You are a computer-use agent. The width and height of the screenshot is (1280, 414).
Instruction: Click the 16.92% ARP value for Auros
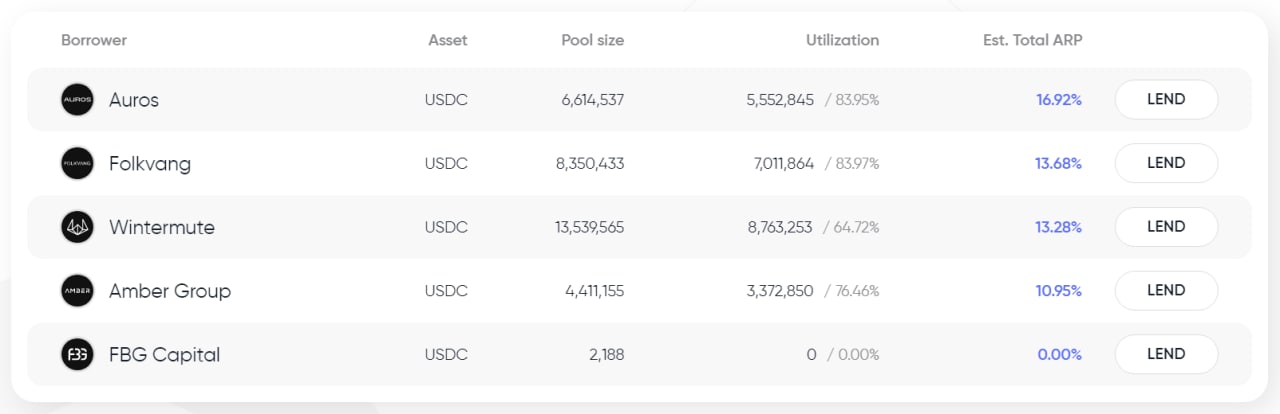[x=1058, y=100]
